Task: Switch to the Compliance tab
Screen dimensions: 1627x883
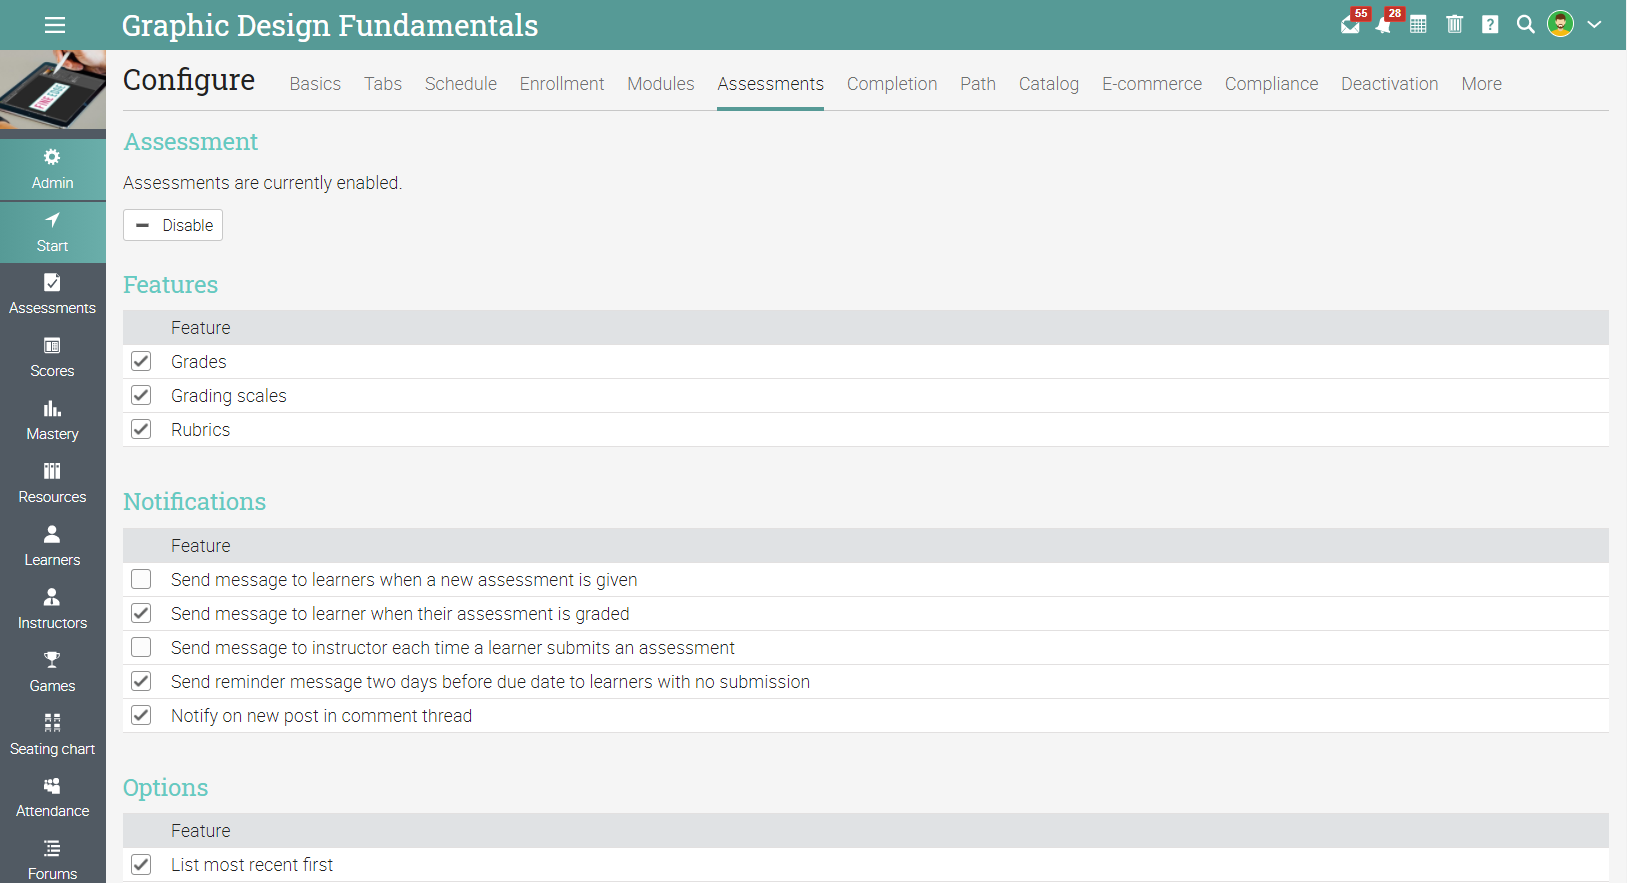Action: [x=1271, y=84]
